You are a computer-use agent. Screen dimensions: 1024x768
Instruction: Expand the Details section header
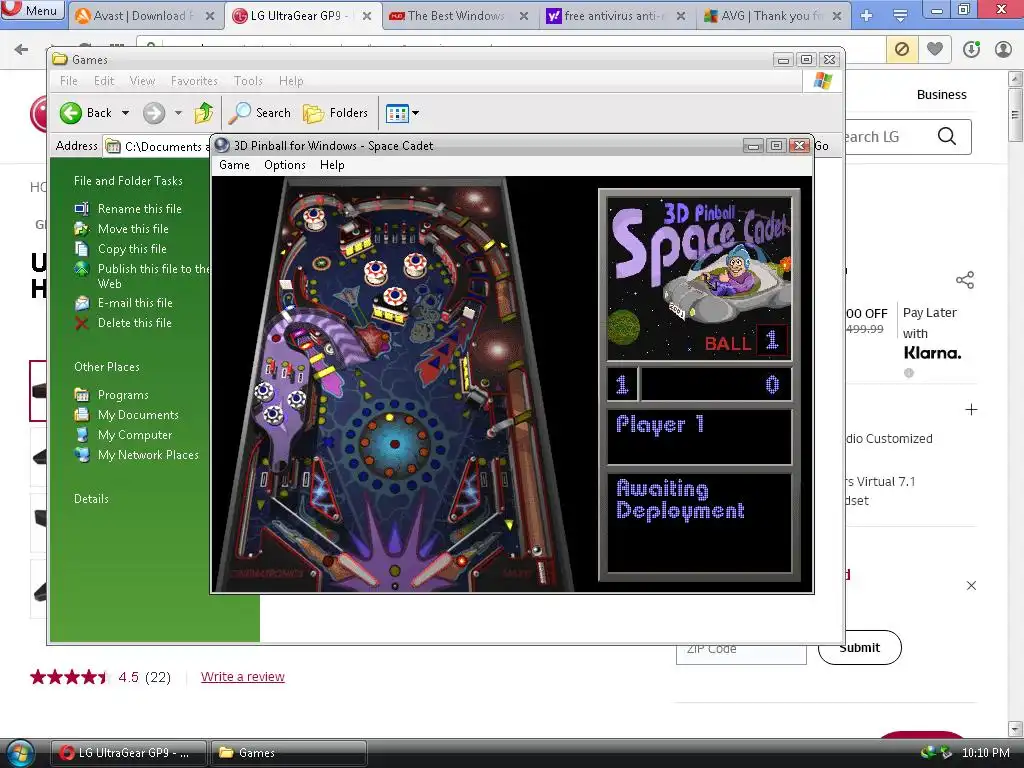91,499
